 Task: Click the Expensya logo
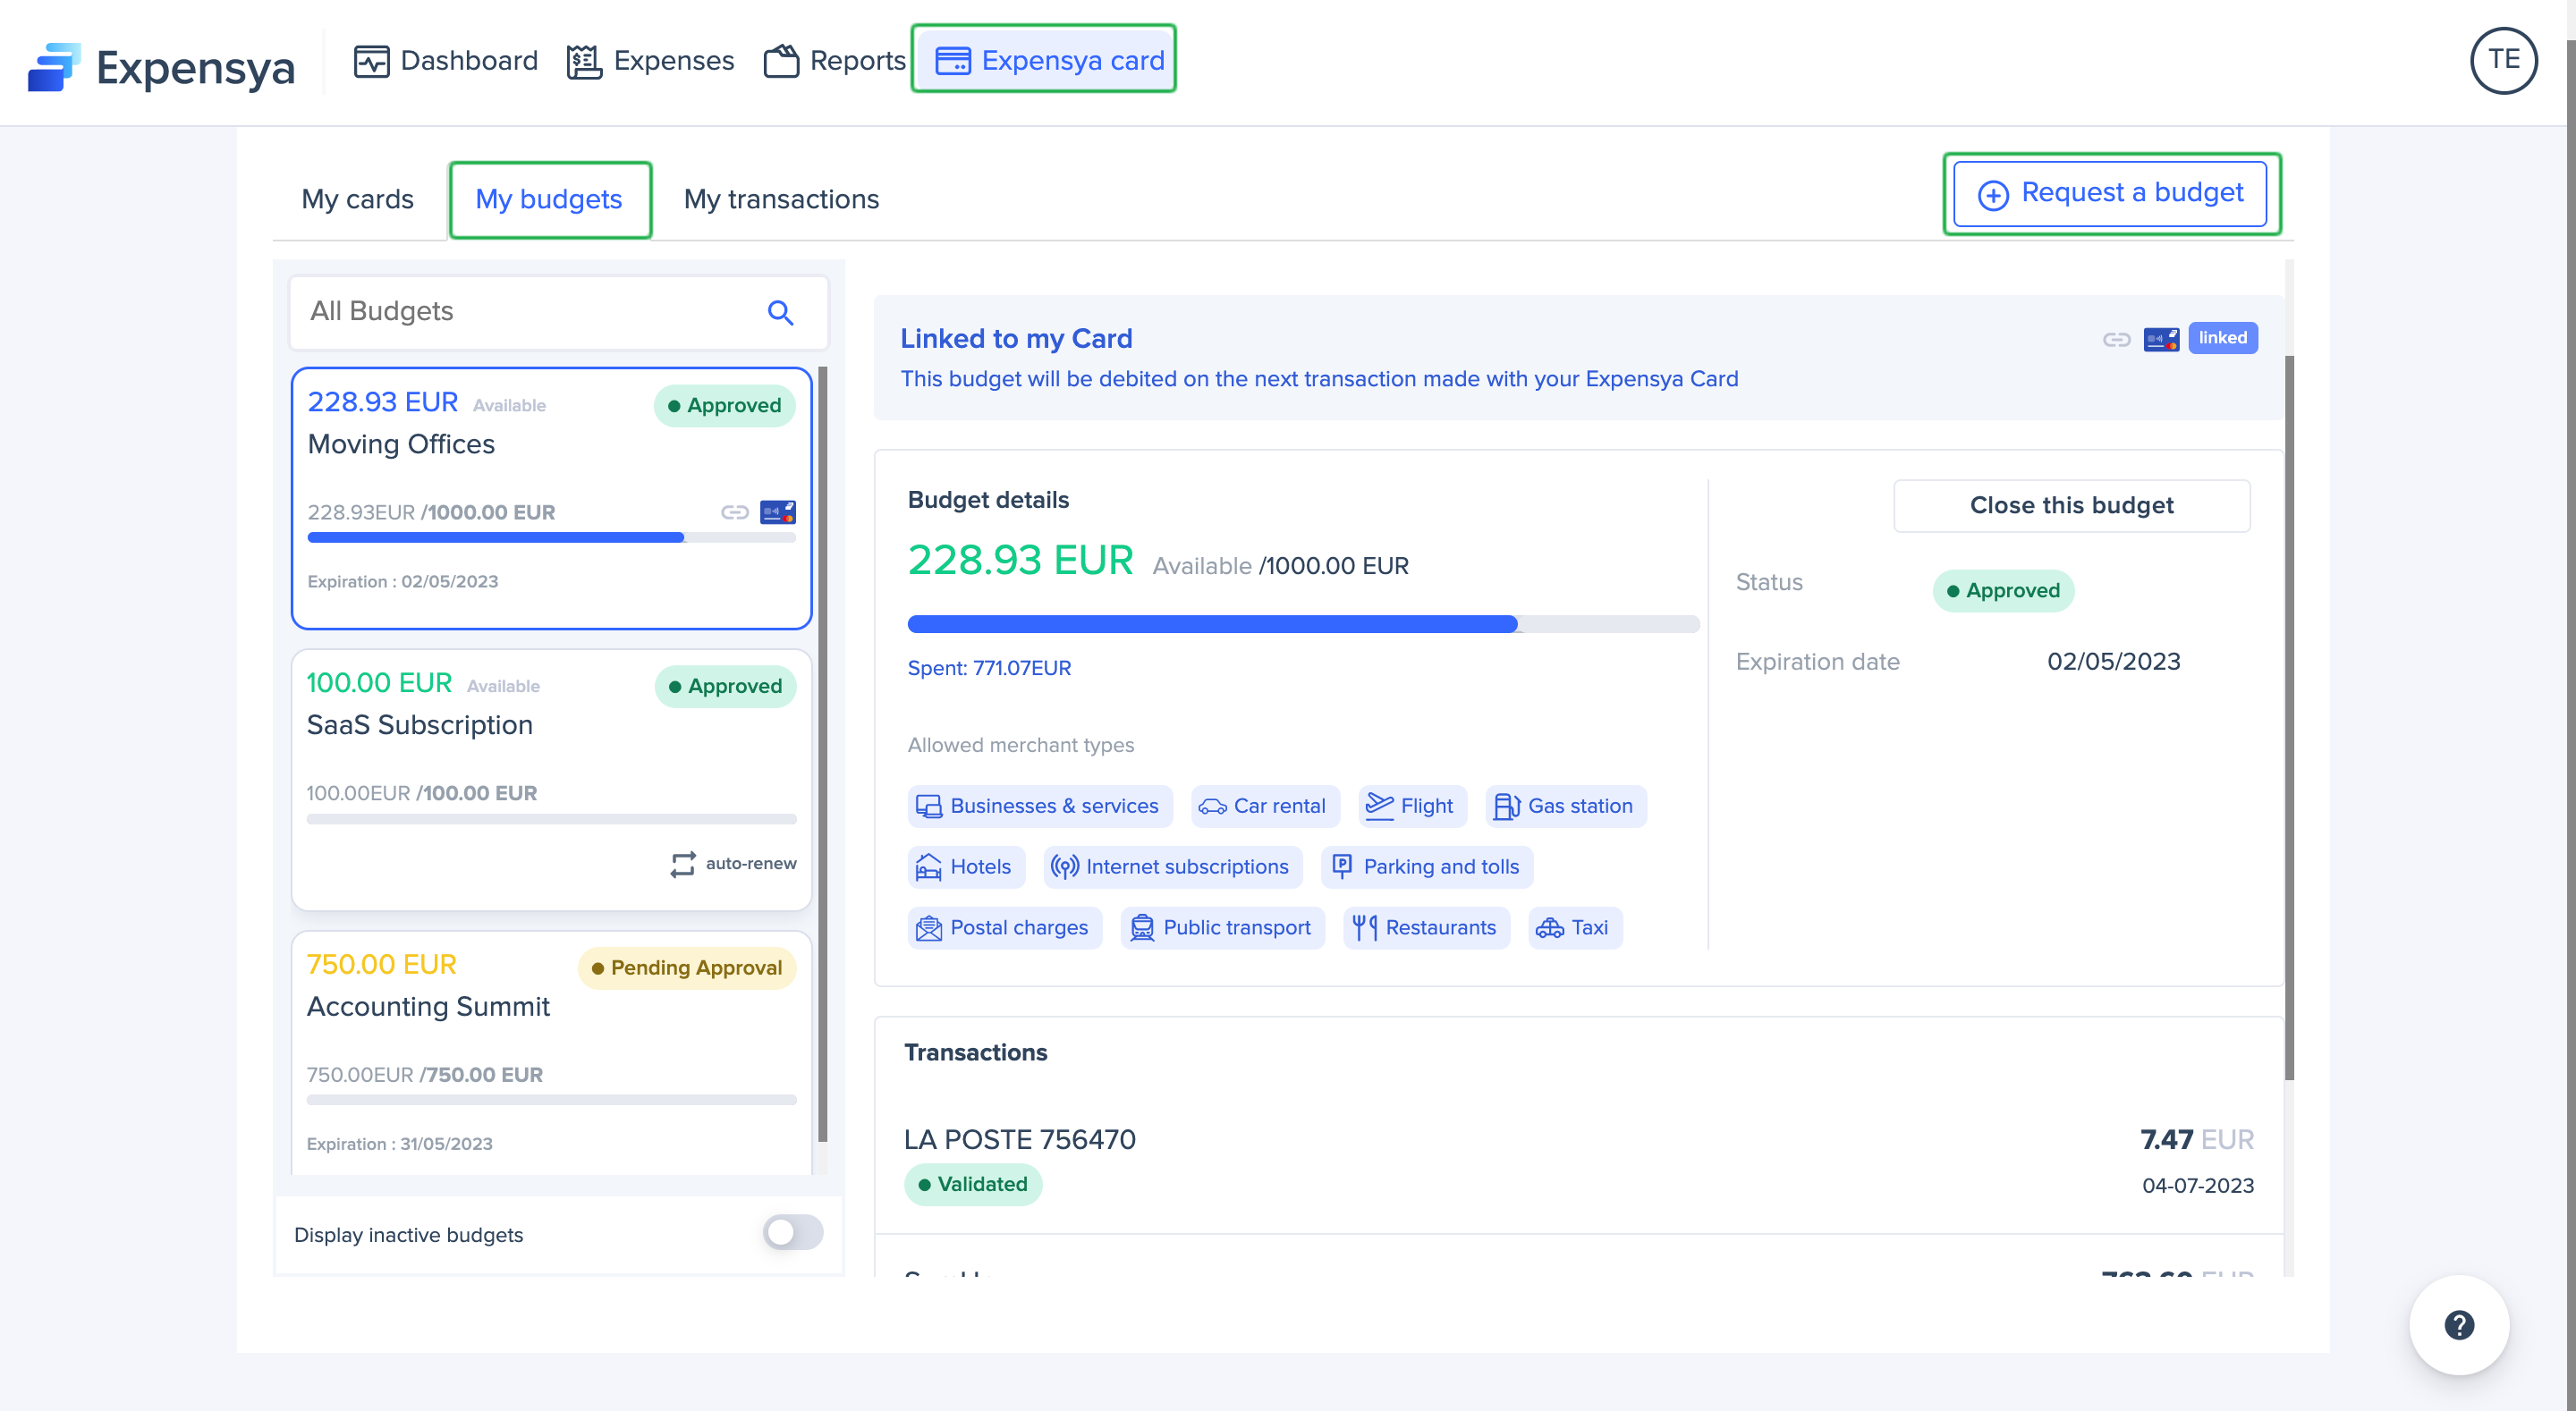coord(162,66)
